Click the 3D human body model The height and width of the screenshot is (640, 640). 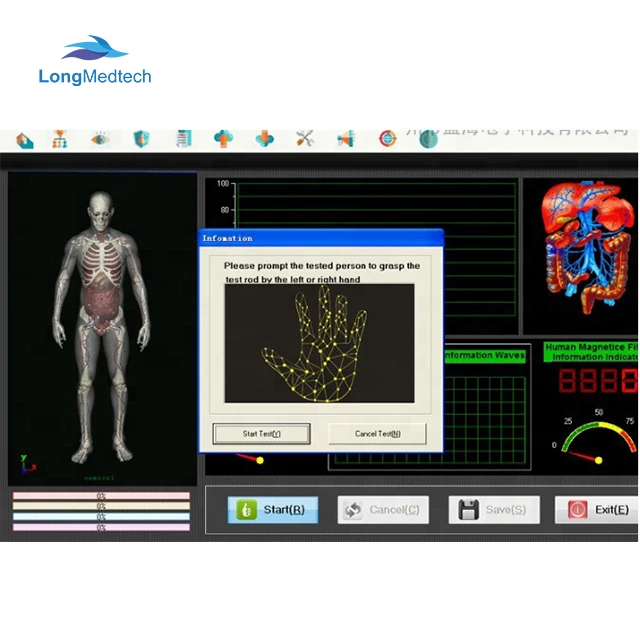(x=102, y=327)
